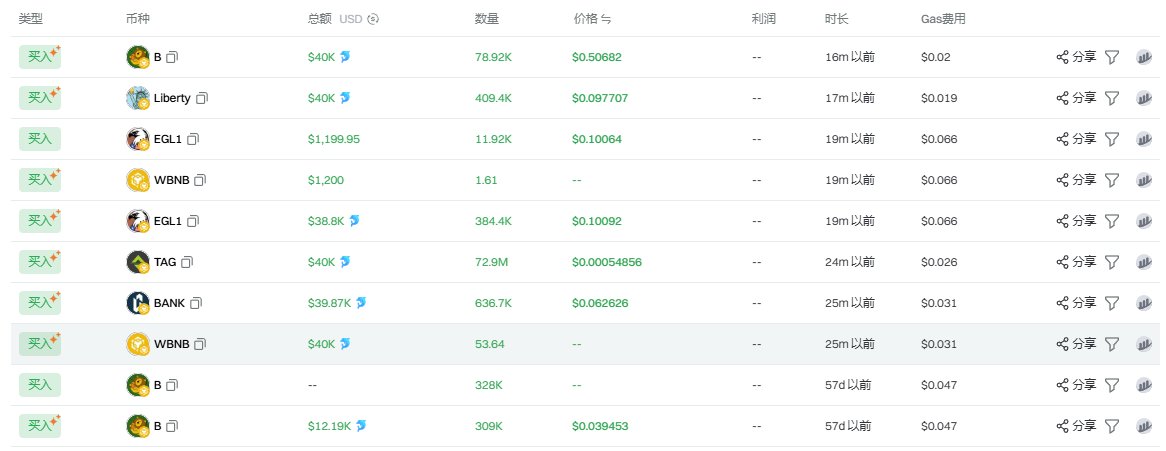
Task: Click the price $0.00054856
Action: click(x=607, y=262)
